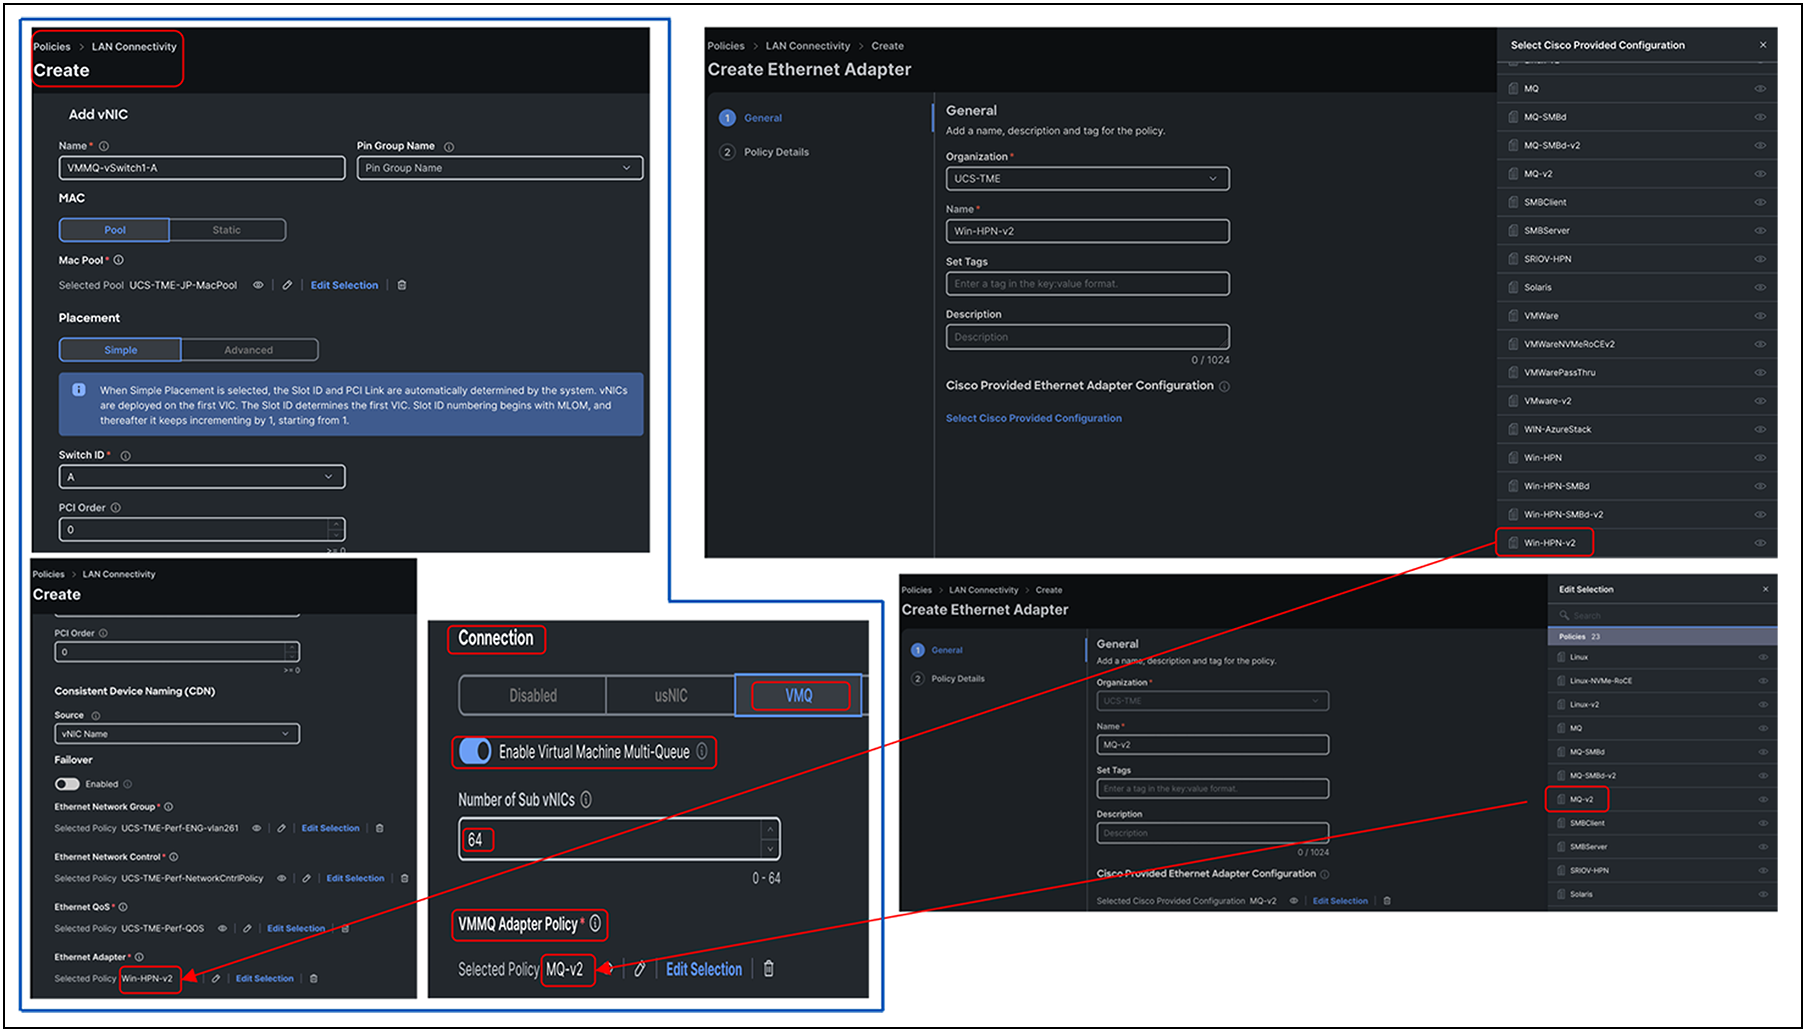Click info icon beside Switch ID label
1806x1032 pixels.
[126, 456]
